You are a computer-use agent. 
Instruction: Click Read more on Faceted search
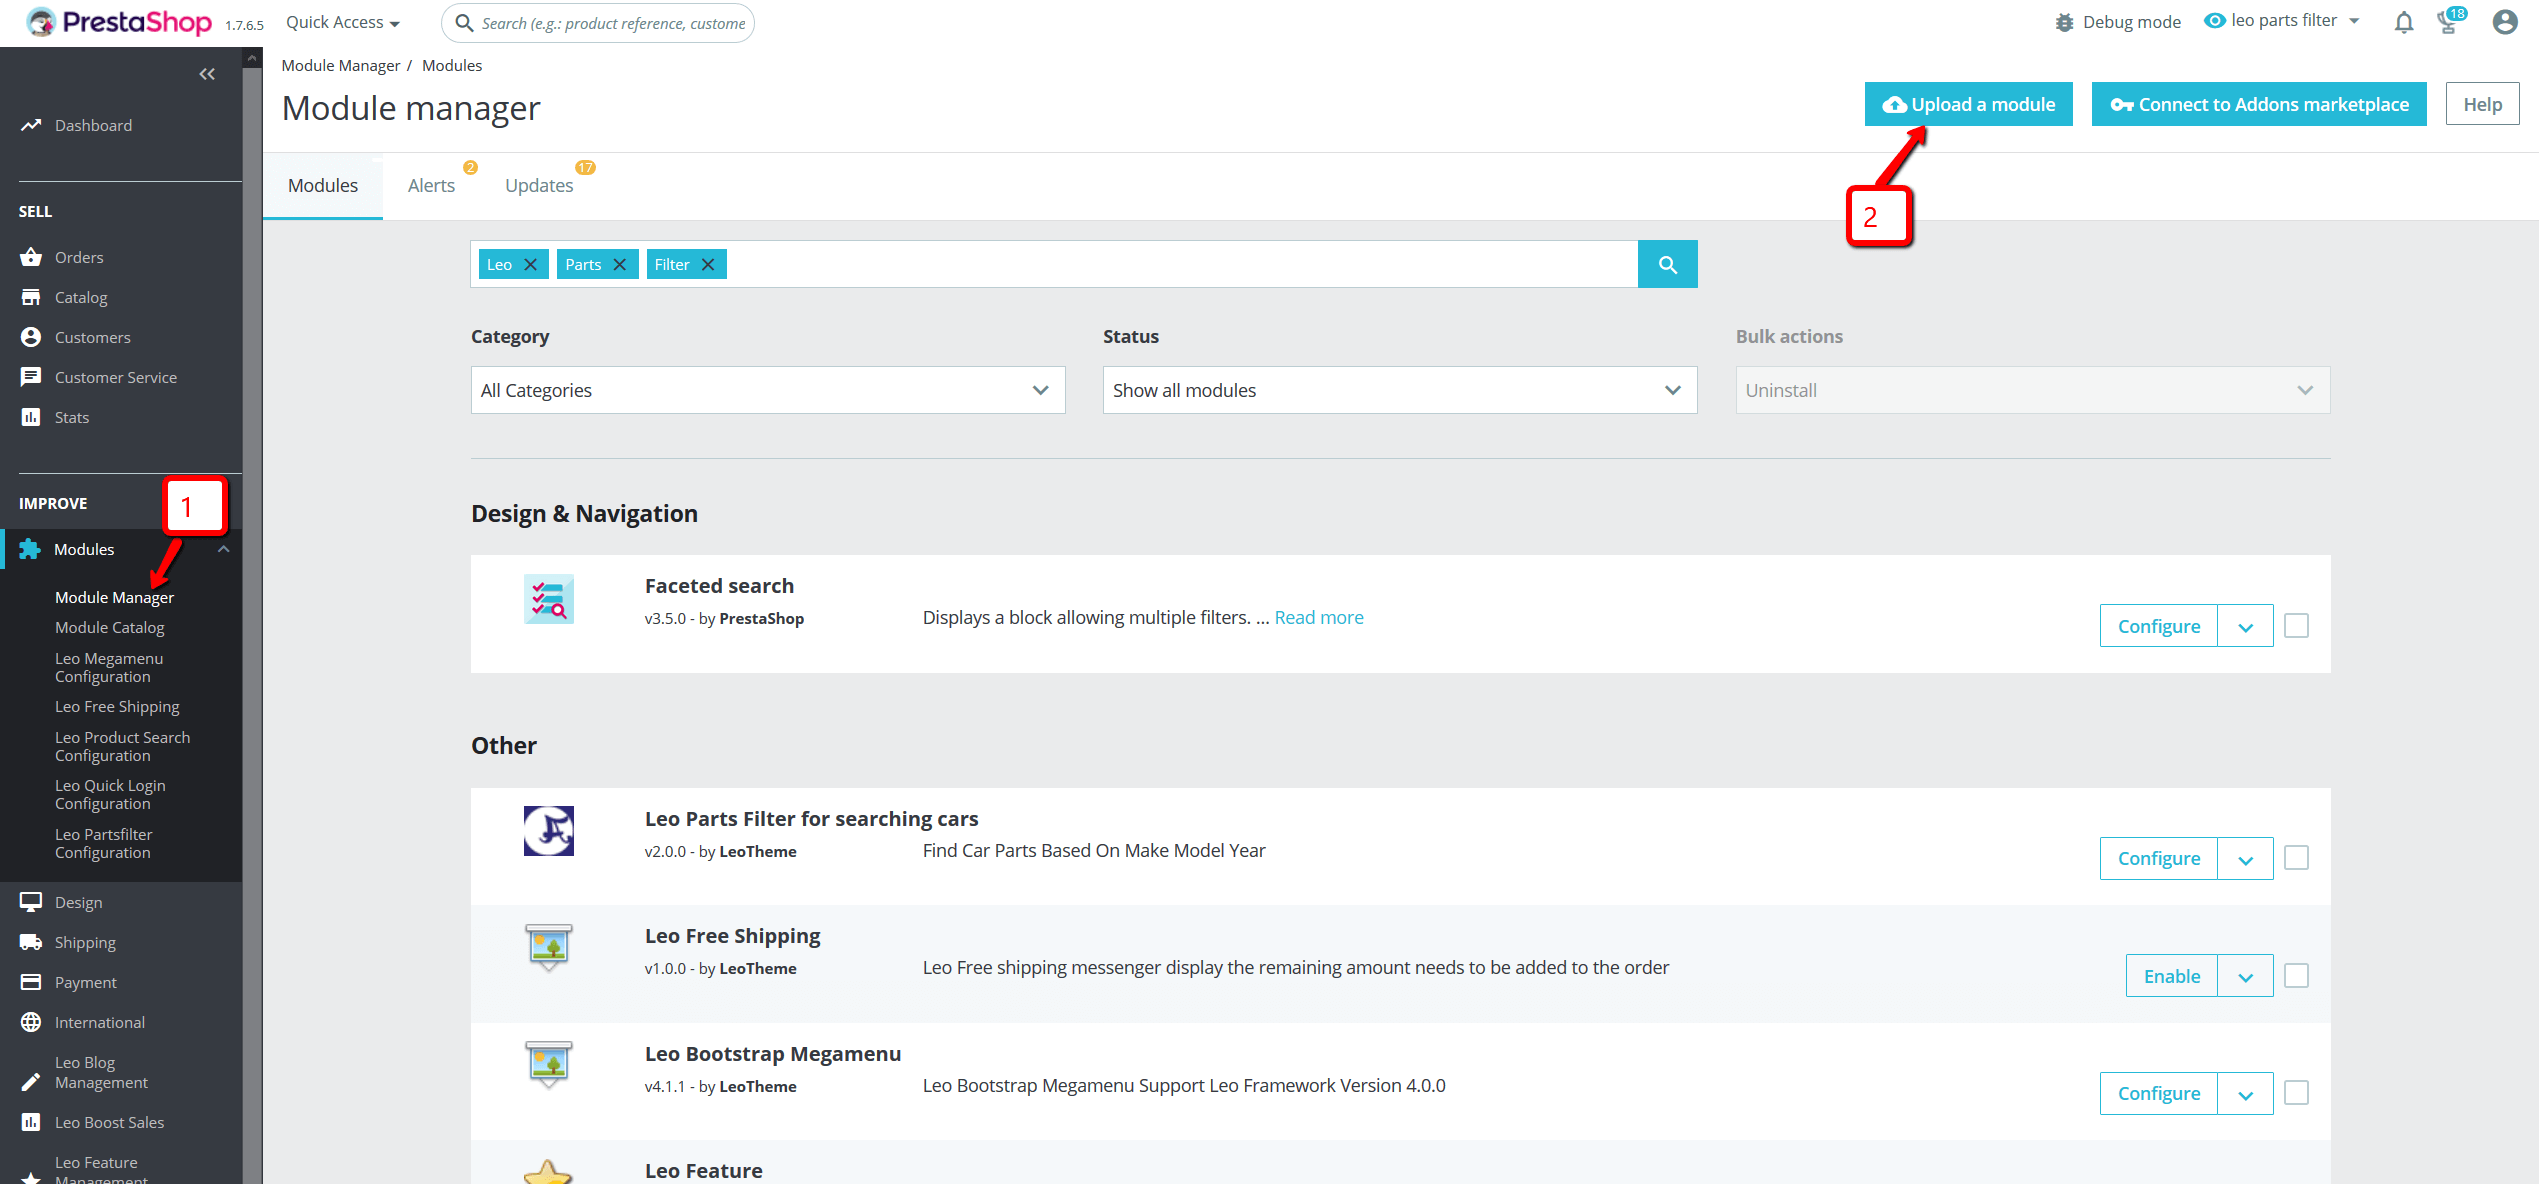tap(1319, 617)
